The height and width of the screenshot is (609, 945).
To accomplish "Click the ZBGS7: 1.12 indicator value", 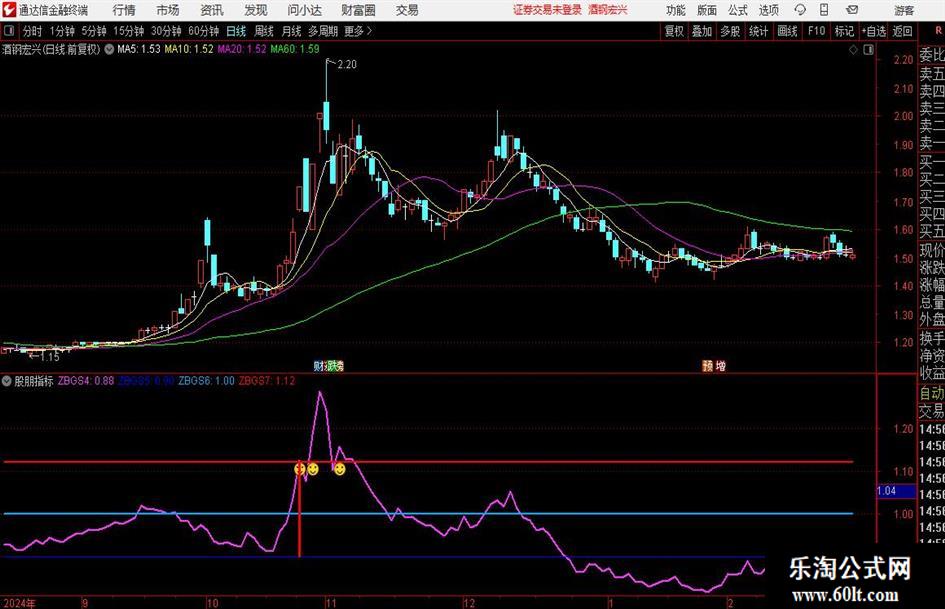I will click(x=267, y=381).
